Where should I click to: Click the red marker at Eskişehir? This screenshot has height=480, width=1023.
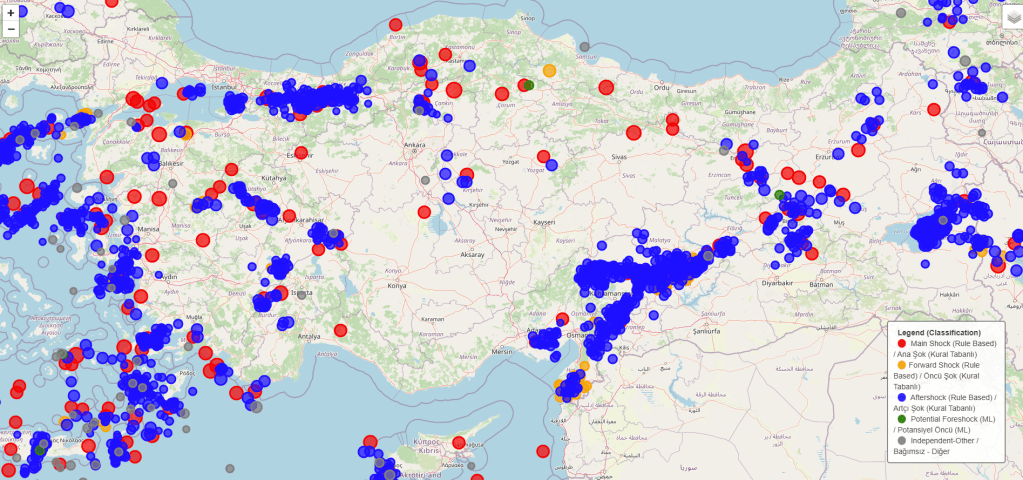coord(301,153)
